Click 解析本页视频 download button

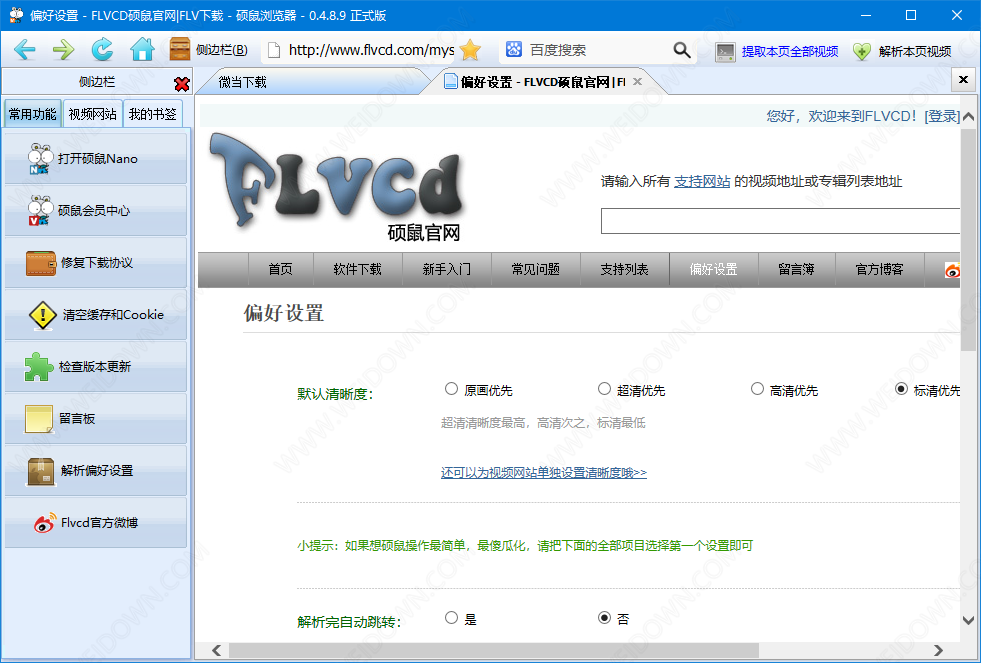903,51
